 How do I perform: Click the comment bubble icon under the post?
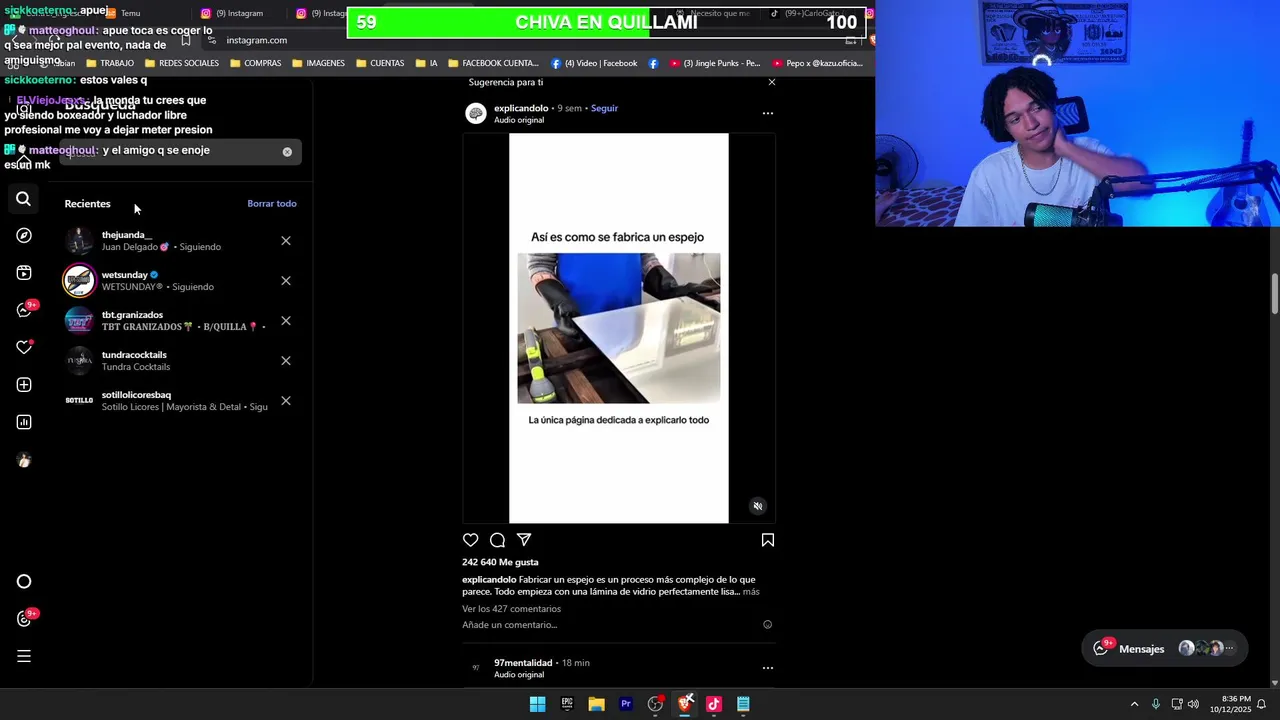[497, 540]
